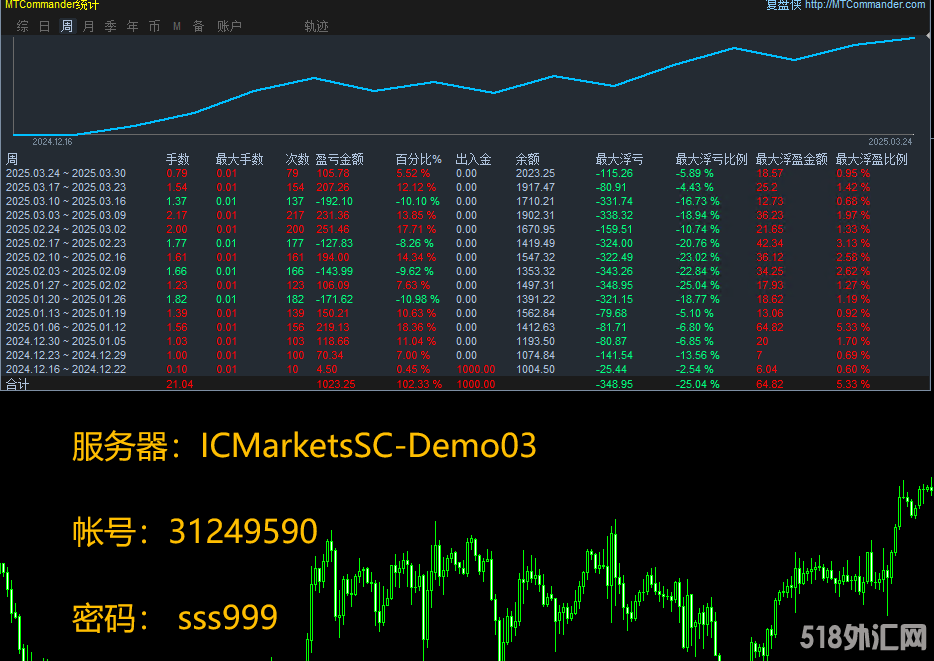Screen dimensions: 934x661
Task: Switch to the M tab
Action: [x=177, y=26]
